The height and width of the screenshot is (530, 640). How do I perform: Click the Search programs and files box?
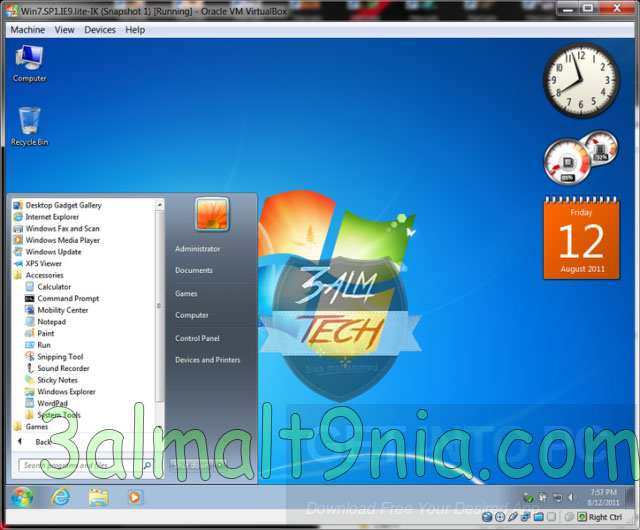[x=85, y=465]
